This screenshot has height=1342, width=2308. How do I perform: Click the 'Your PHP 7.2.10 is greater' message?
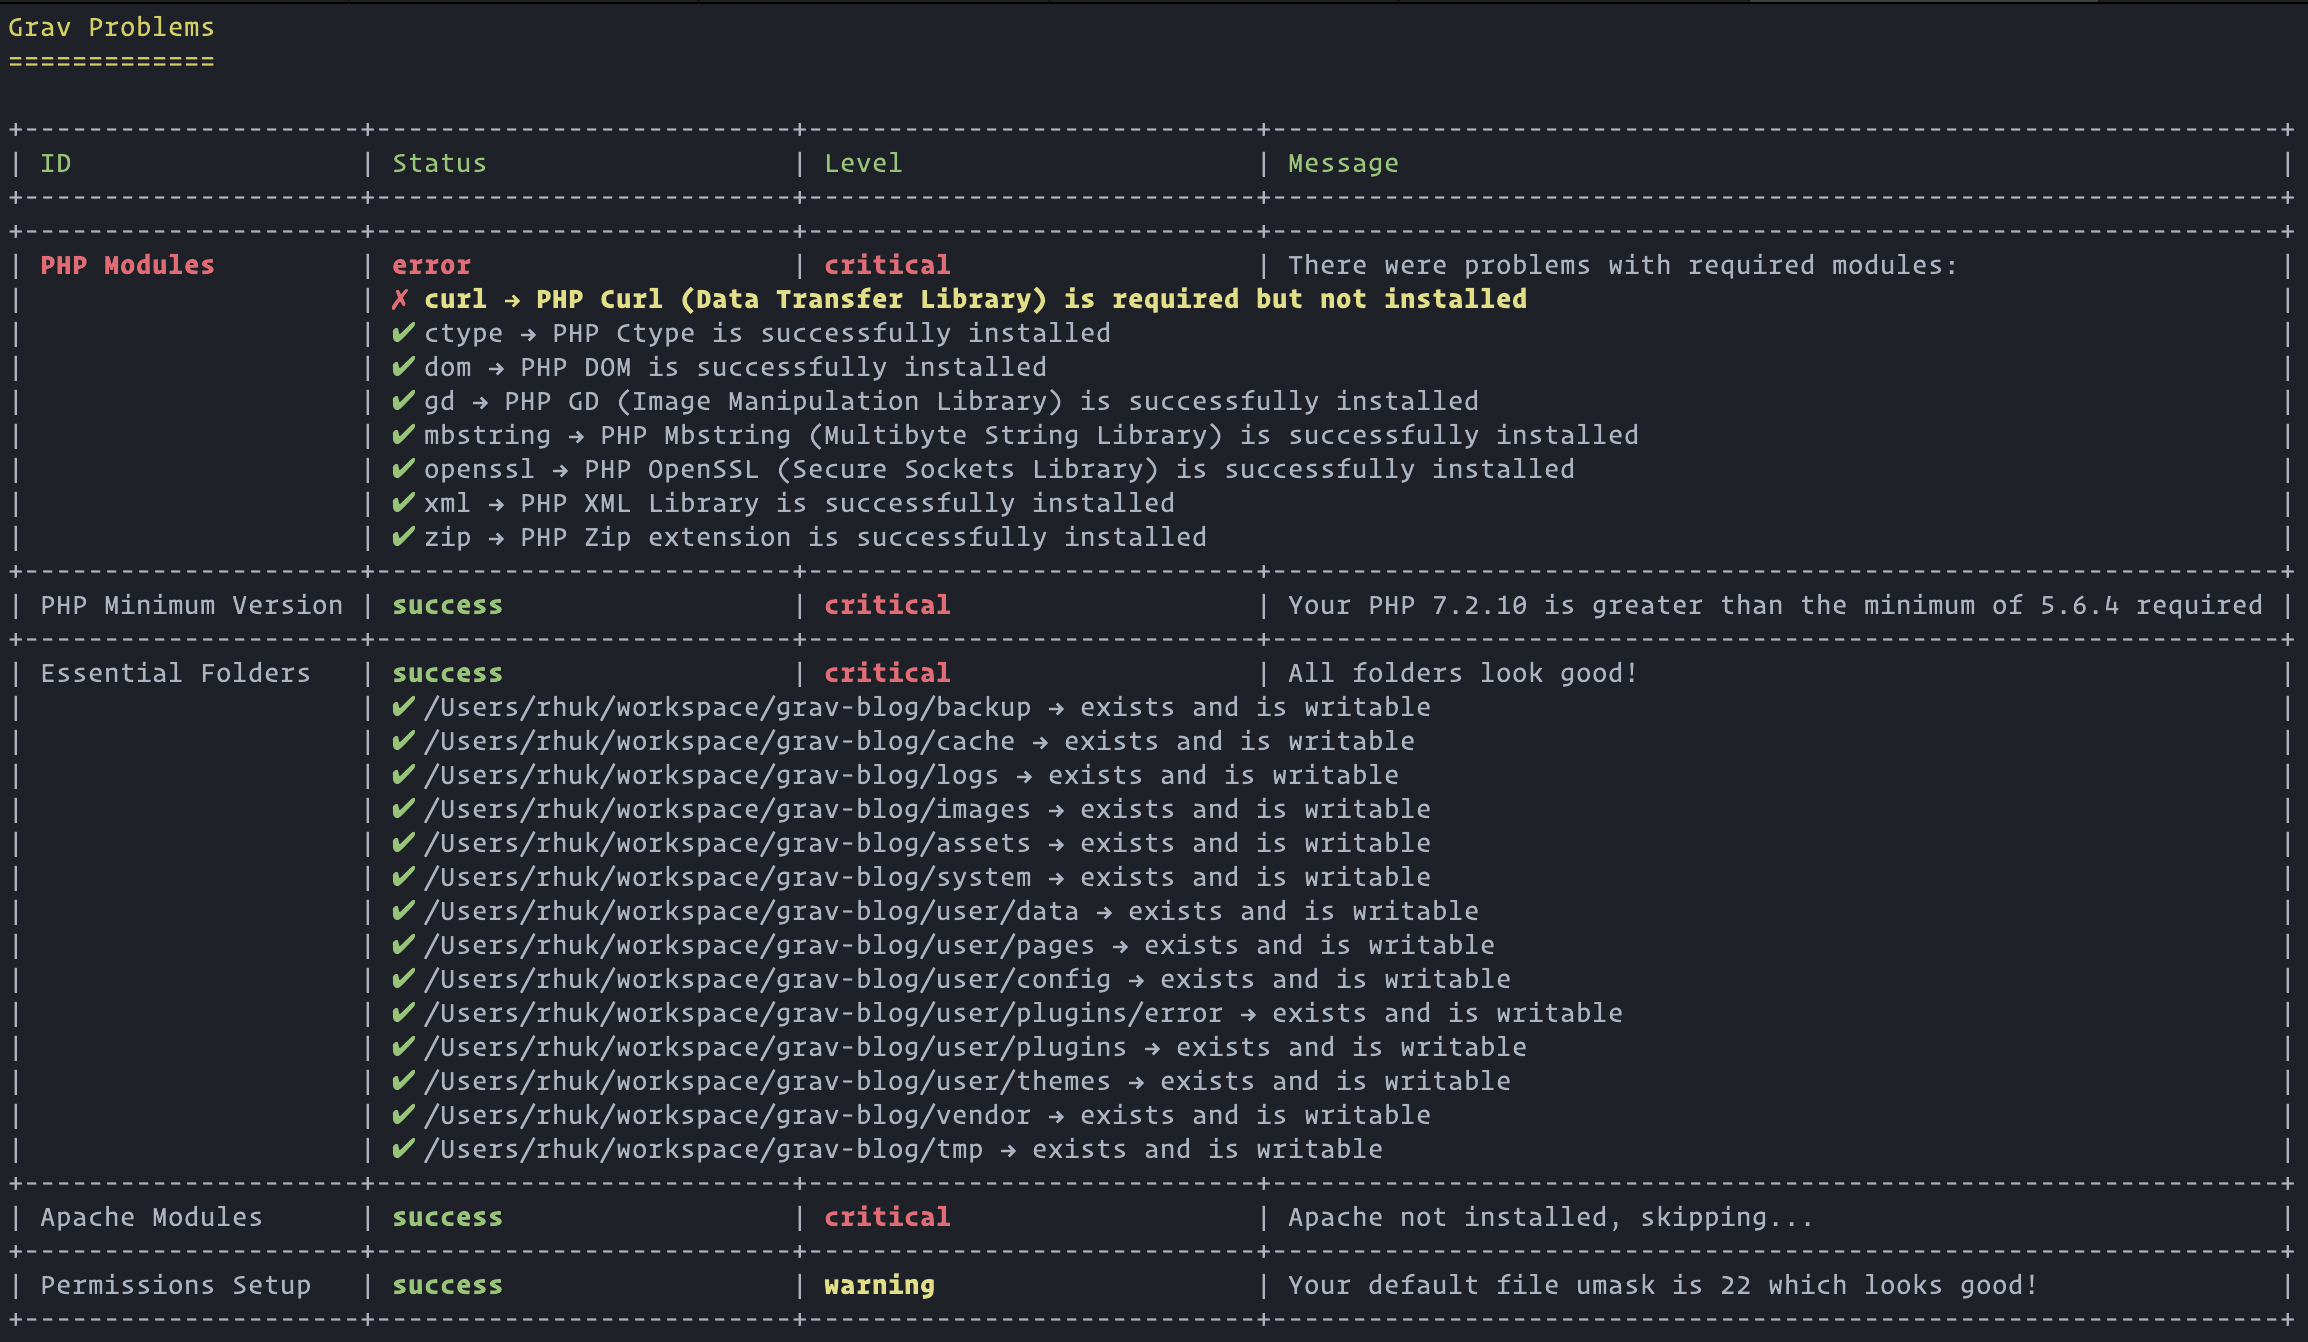tap(1775, 605)
